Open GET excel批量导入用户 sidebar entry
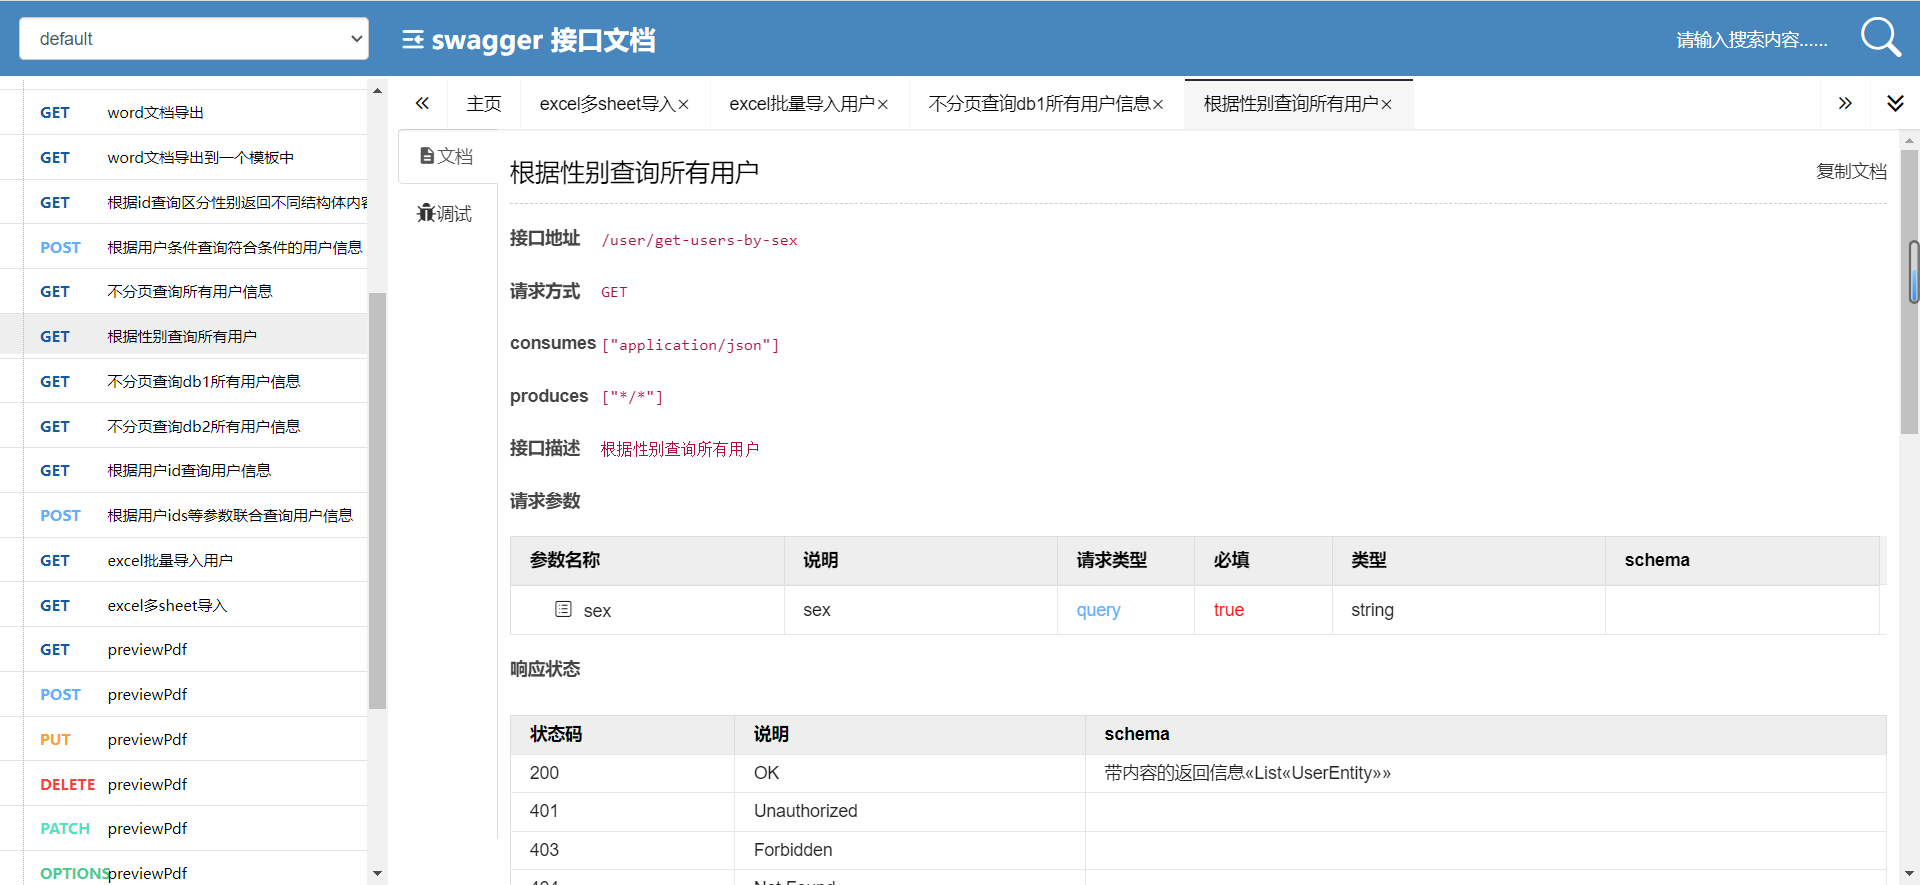 tap(184, 560)
